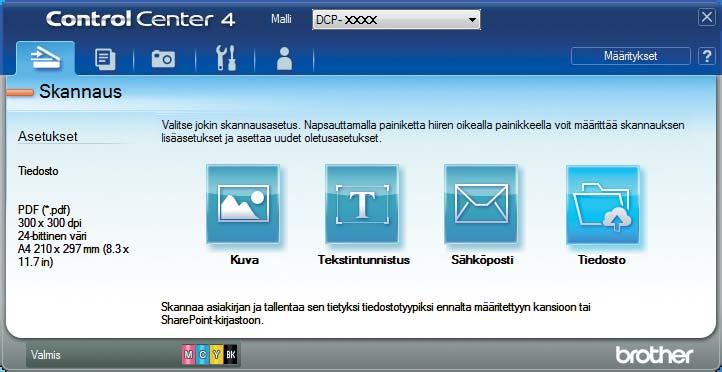Switch to the PC-Copy tab icon
The image size is (722, 372).
point(105,60)
